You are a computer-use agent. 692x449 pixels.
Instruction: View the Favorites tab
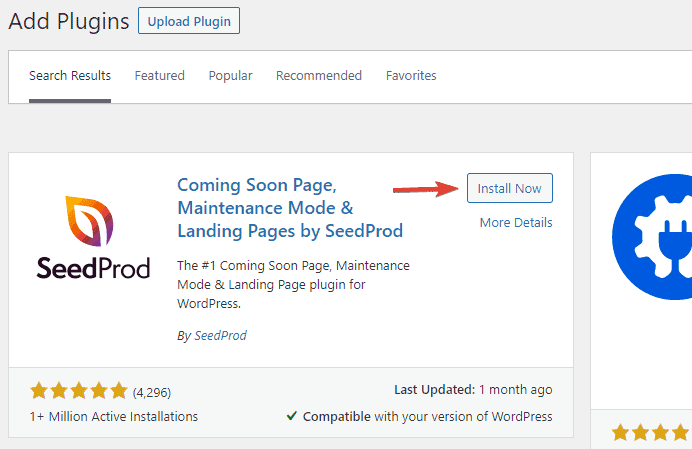[x=411, y=76]
